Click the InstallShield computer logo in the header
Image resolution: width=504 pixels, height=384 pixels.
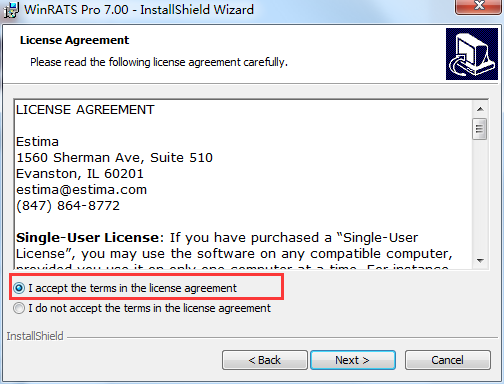pyautogui.click(x=472, y=54)
